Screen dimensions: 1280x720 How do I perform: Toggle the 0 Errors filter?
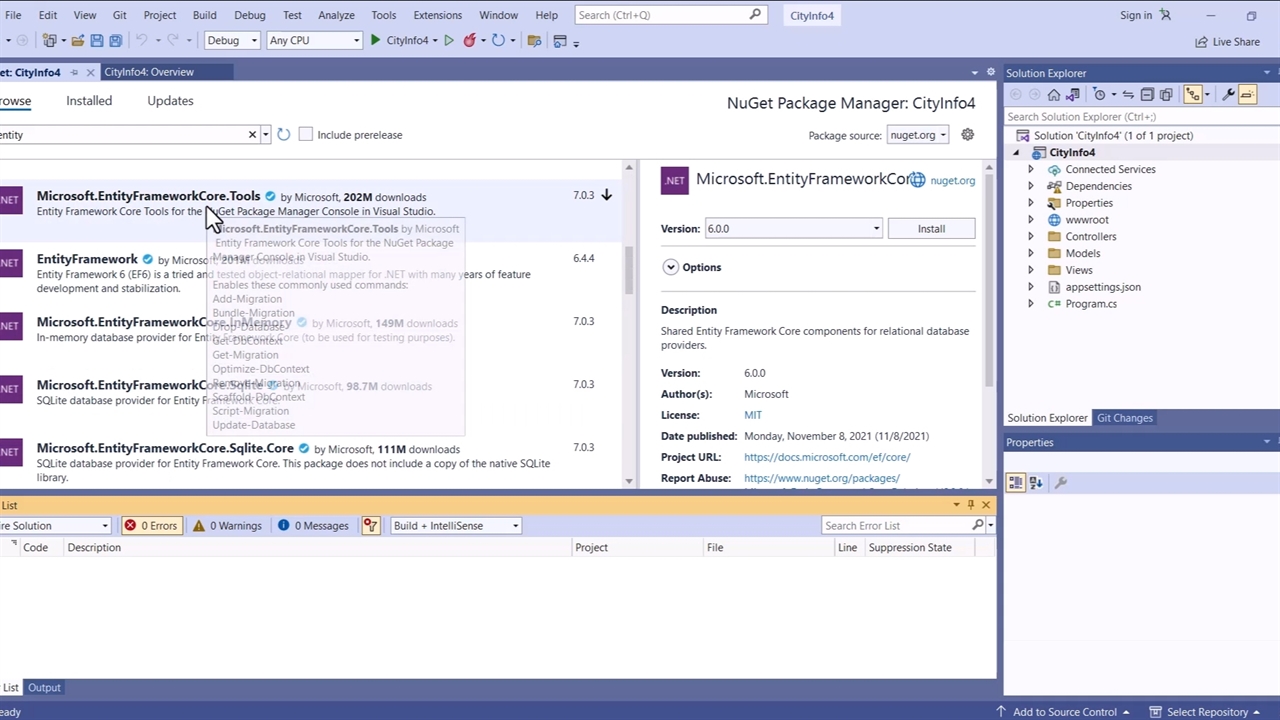[x=150, y=526]
